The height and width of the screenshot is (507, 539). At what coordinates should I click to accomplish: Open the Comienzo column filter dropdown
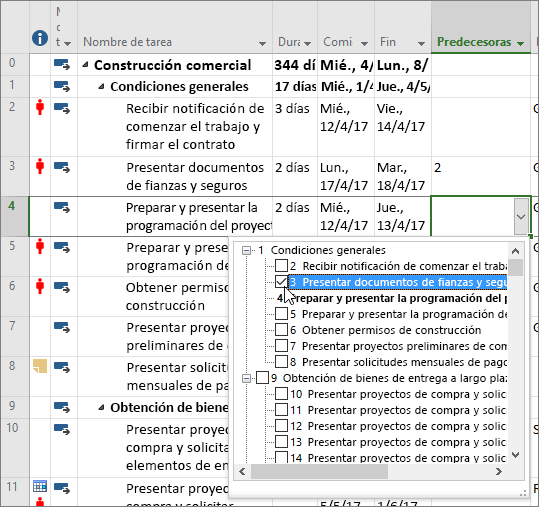tap(364, 43)
